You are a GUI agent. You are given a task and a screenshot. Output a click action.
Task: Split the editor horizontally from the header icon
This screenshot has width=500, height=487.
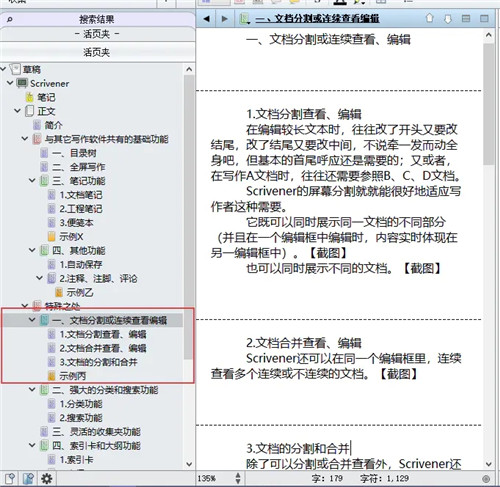[x=466, y=19]
